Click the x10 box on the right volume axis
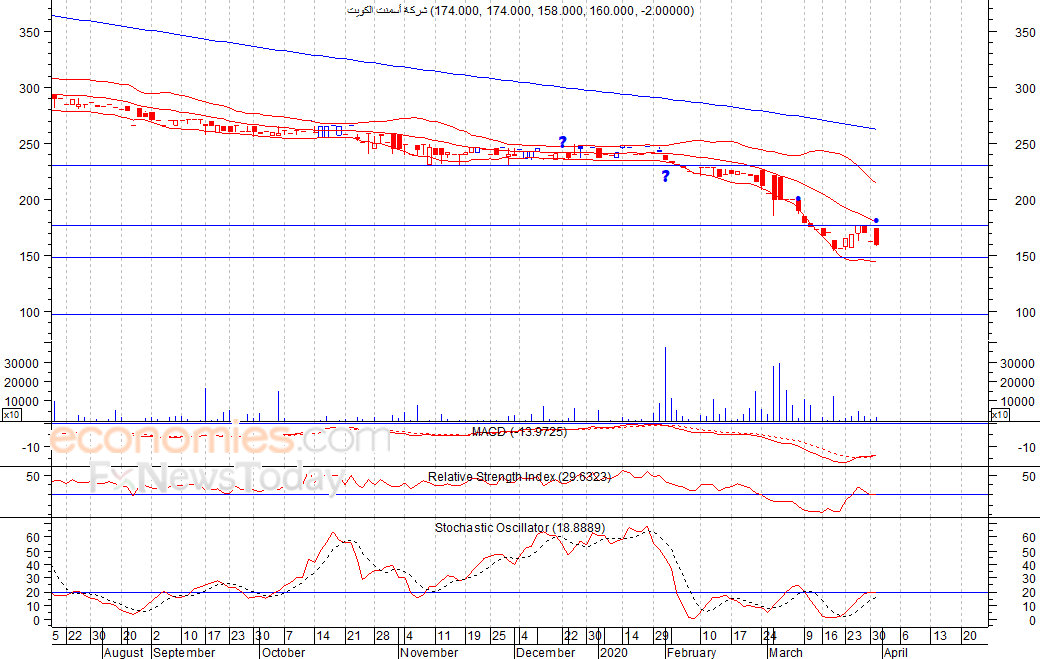Screen dimensions: 1040x659 pyautogui.click(x=1000, y=415)
